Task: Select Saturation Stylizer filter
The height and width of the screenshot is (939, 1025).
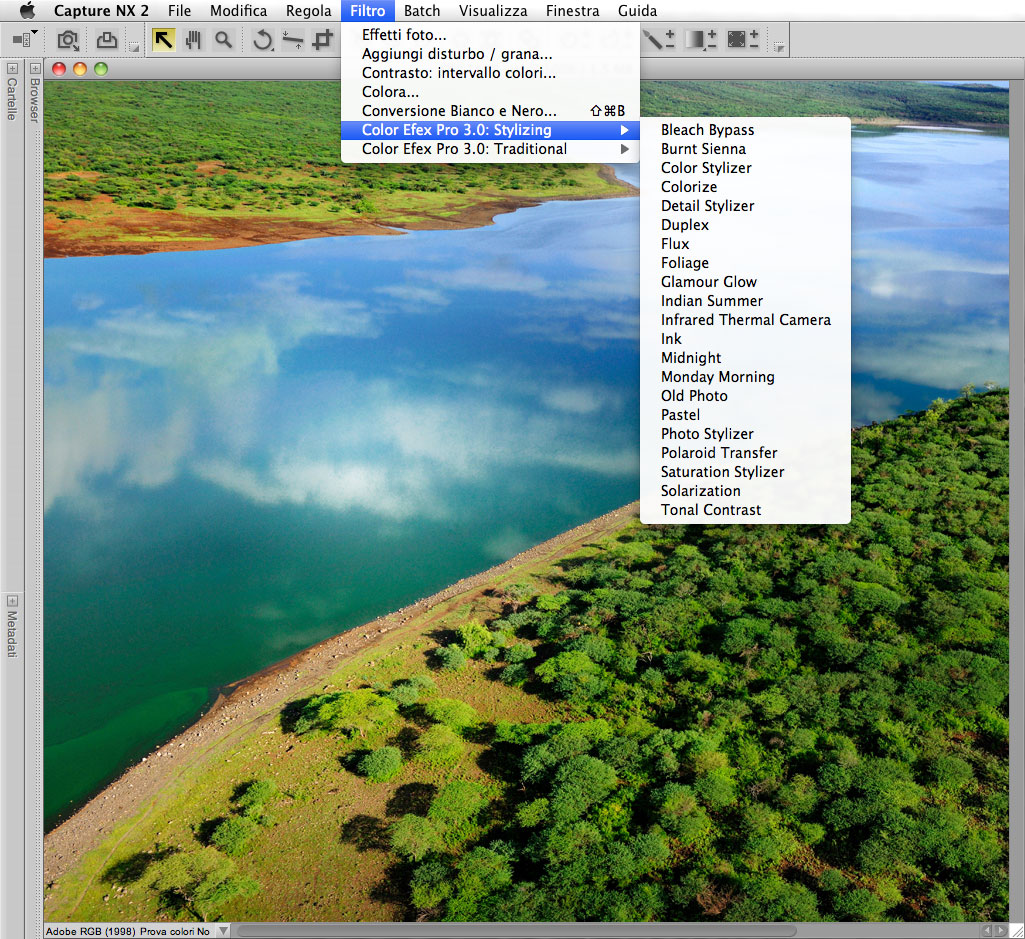Action: click(745, 471)
